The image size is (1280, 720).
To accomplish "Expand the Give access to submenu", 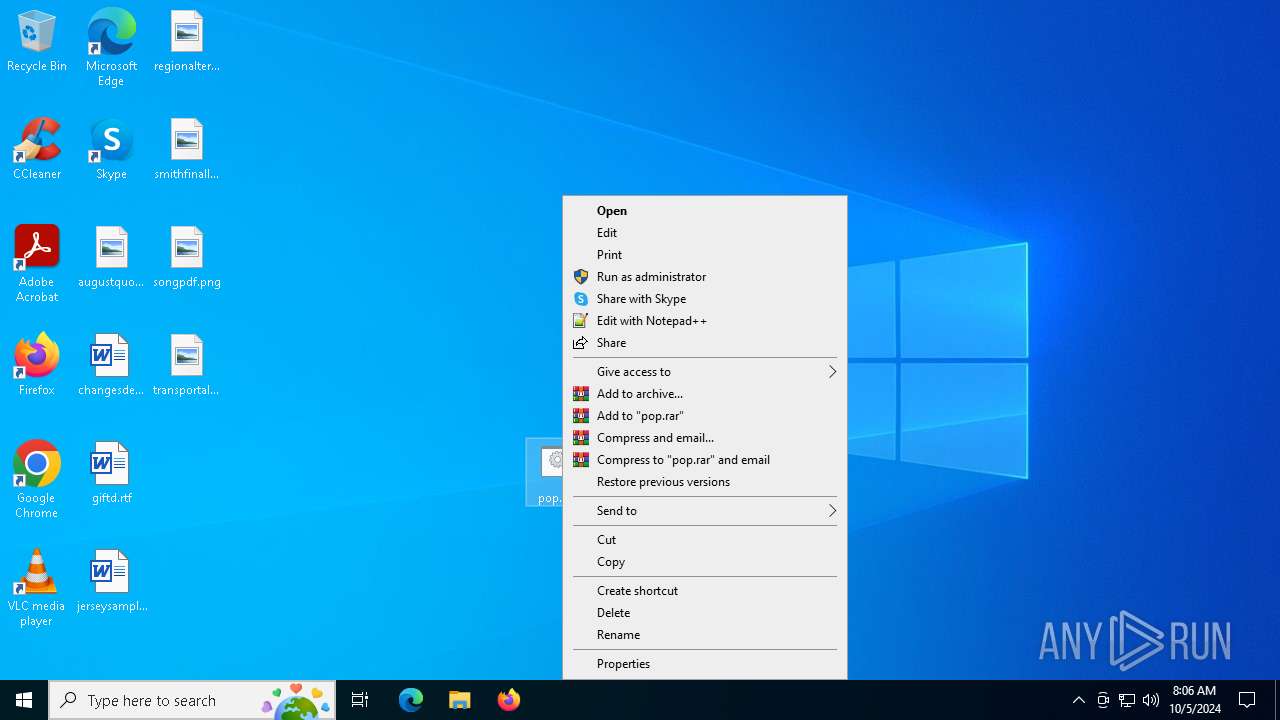I will [x=705, y=372].
